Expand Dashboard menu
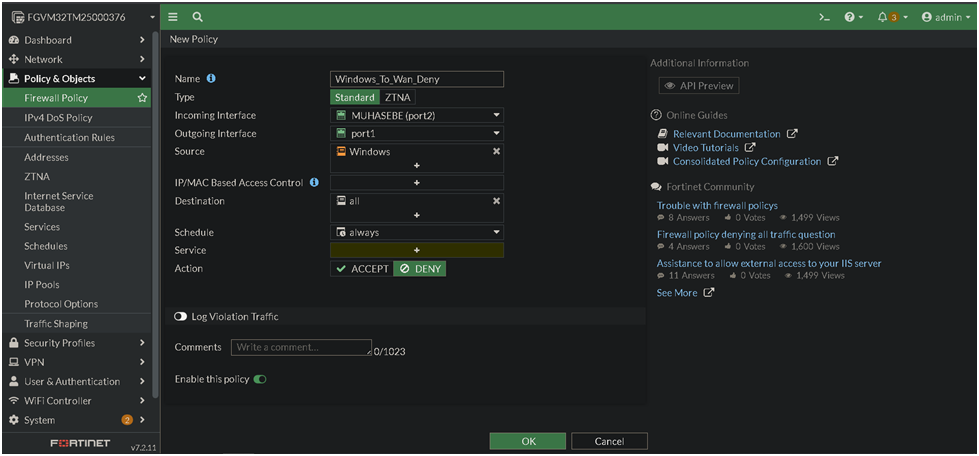The width and height of the screenshot is (979, 456). (77, 40)
